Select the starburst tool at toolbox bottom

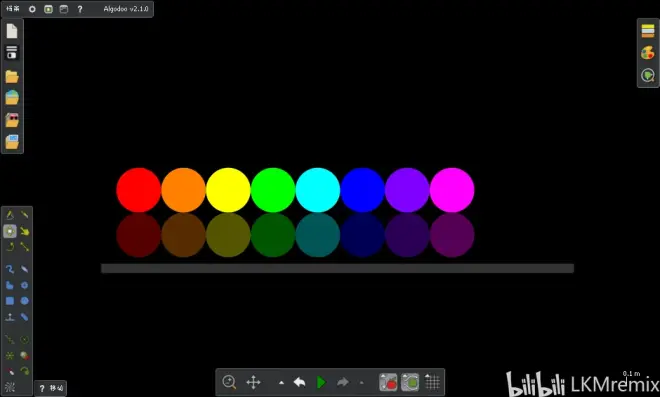point(10,387)
